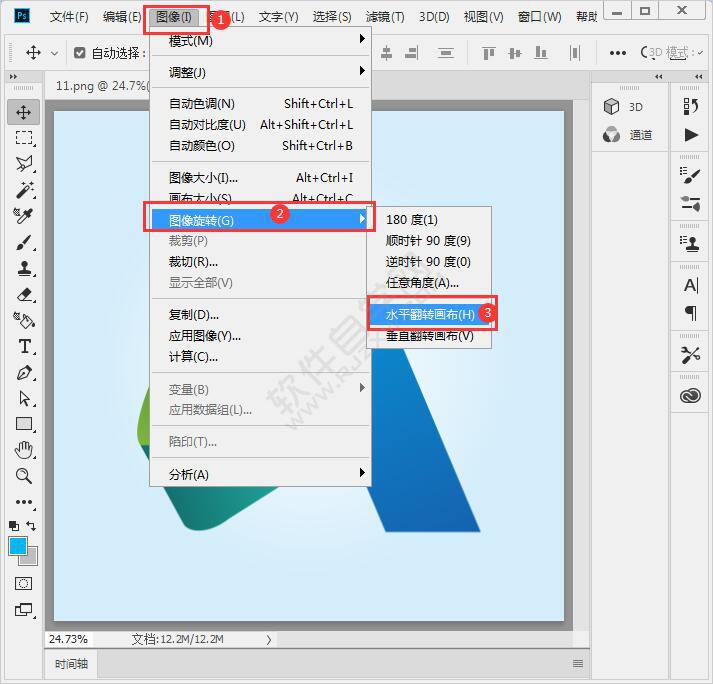Open the status bar info arrow
The height and width of the screenshot is (684, 713).
pyautogui.click(x=269, y=639)
